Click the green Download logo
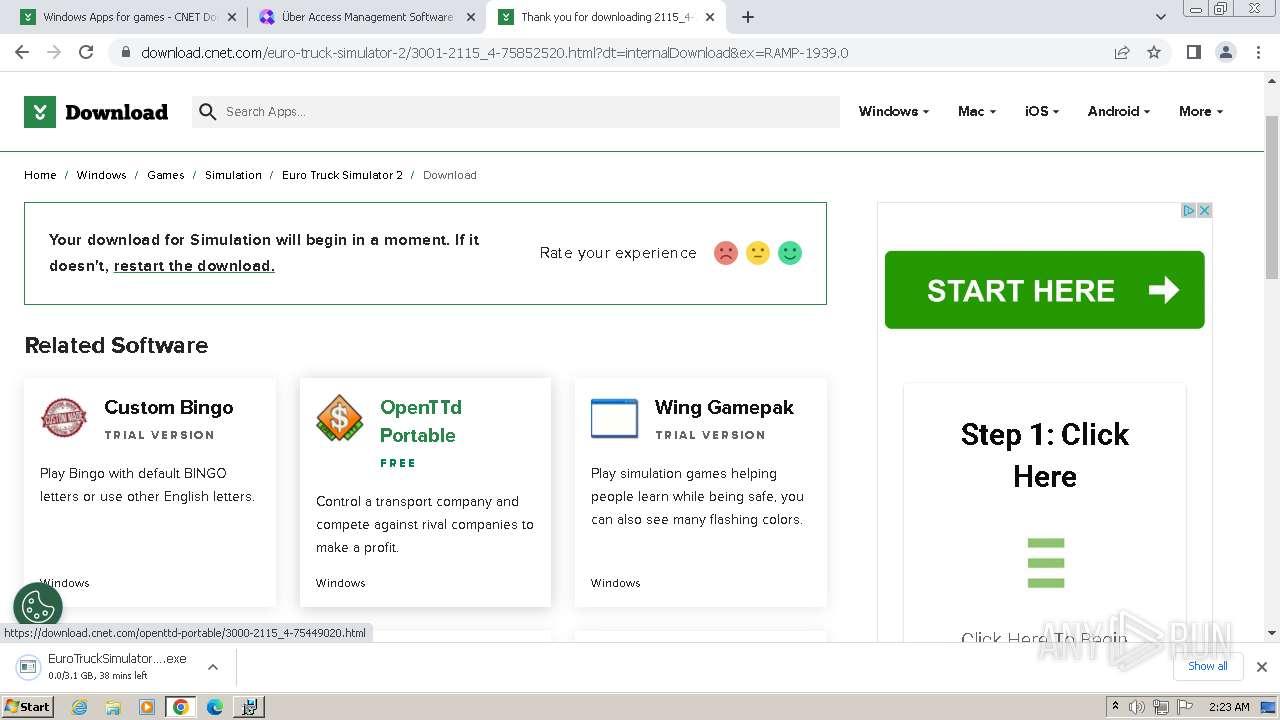The image size is (1280, 720). pos(96,112)
